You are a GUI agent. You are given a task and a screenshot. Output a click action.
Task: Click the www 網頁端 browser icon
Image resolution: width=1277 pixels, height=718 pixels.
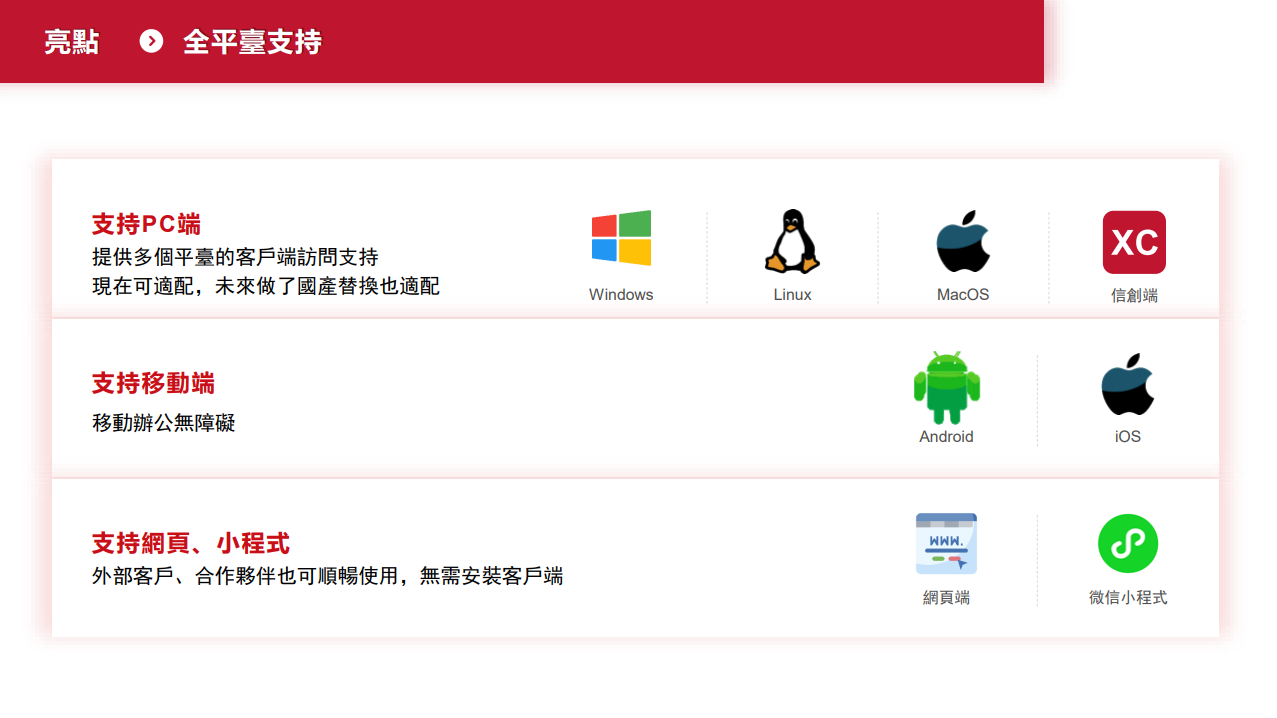(946, 544)
